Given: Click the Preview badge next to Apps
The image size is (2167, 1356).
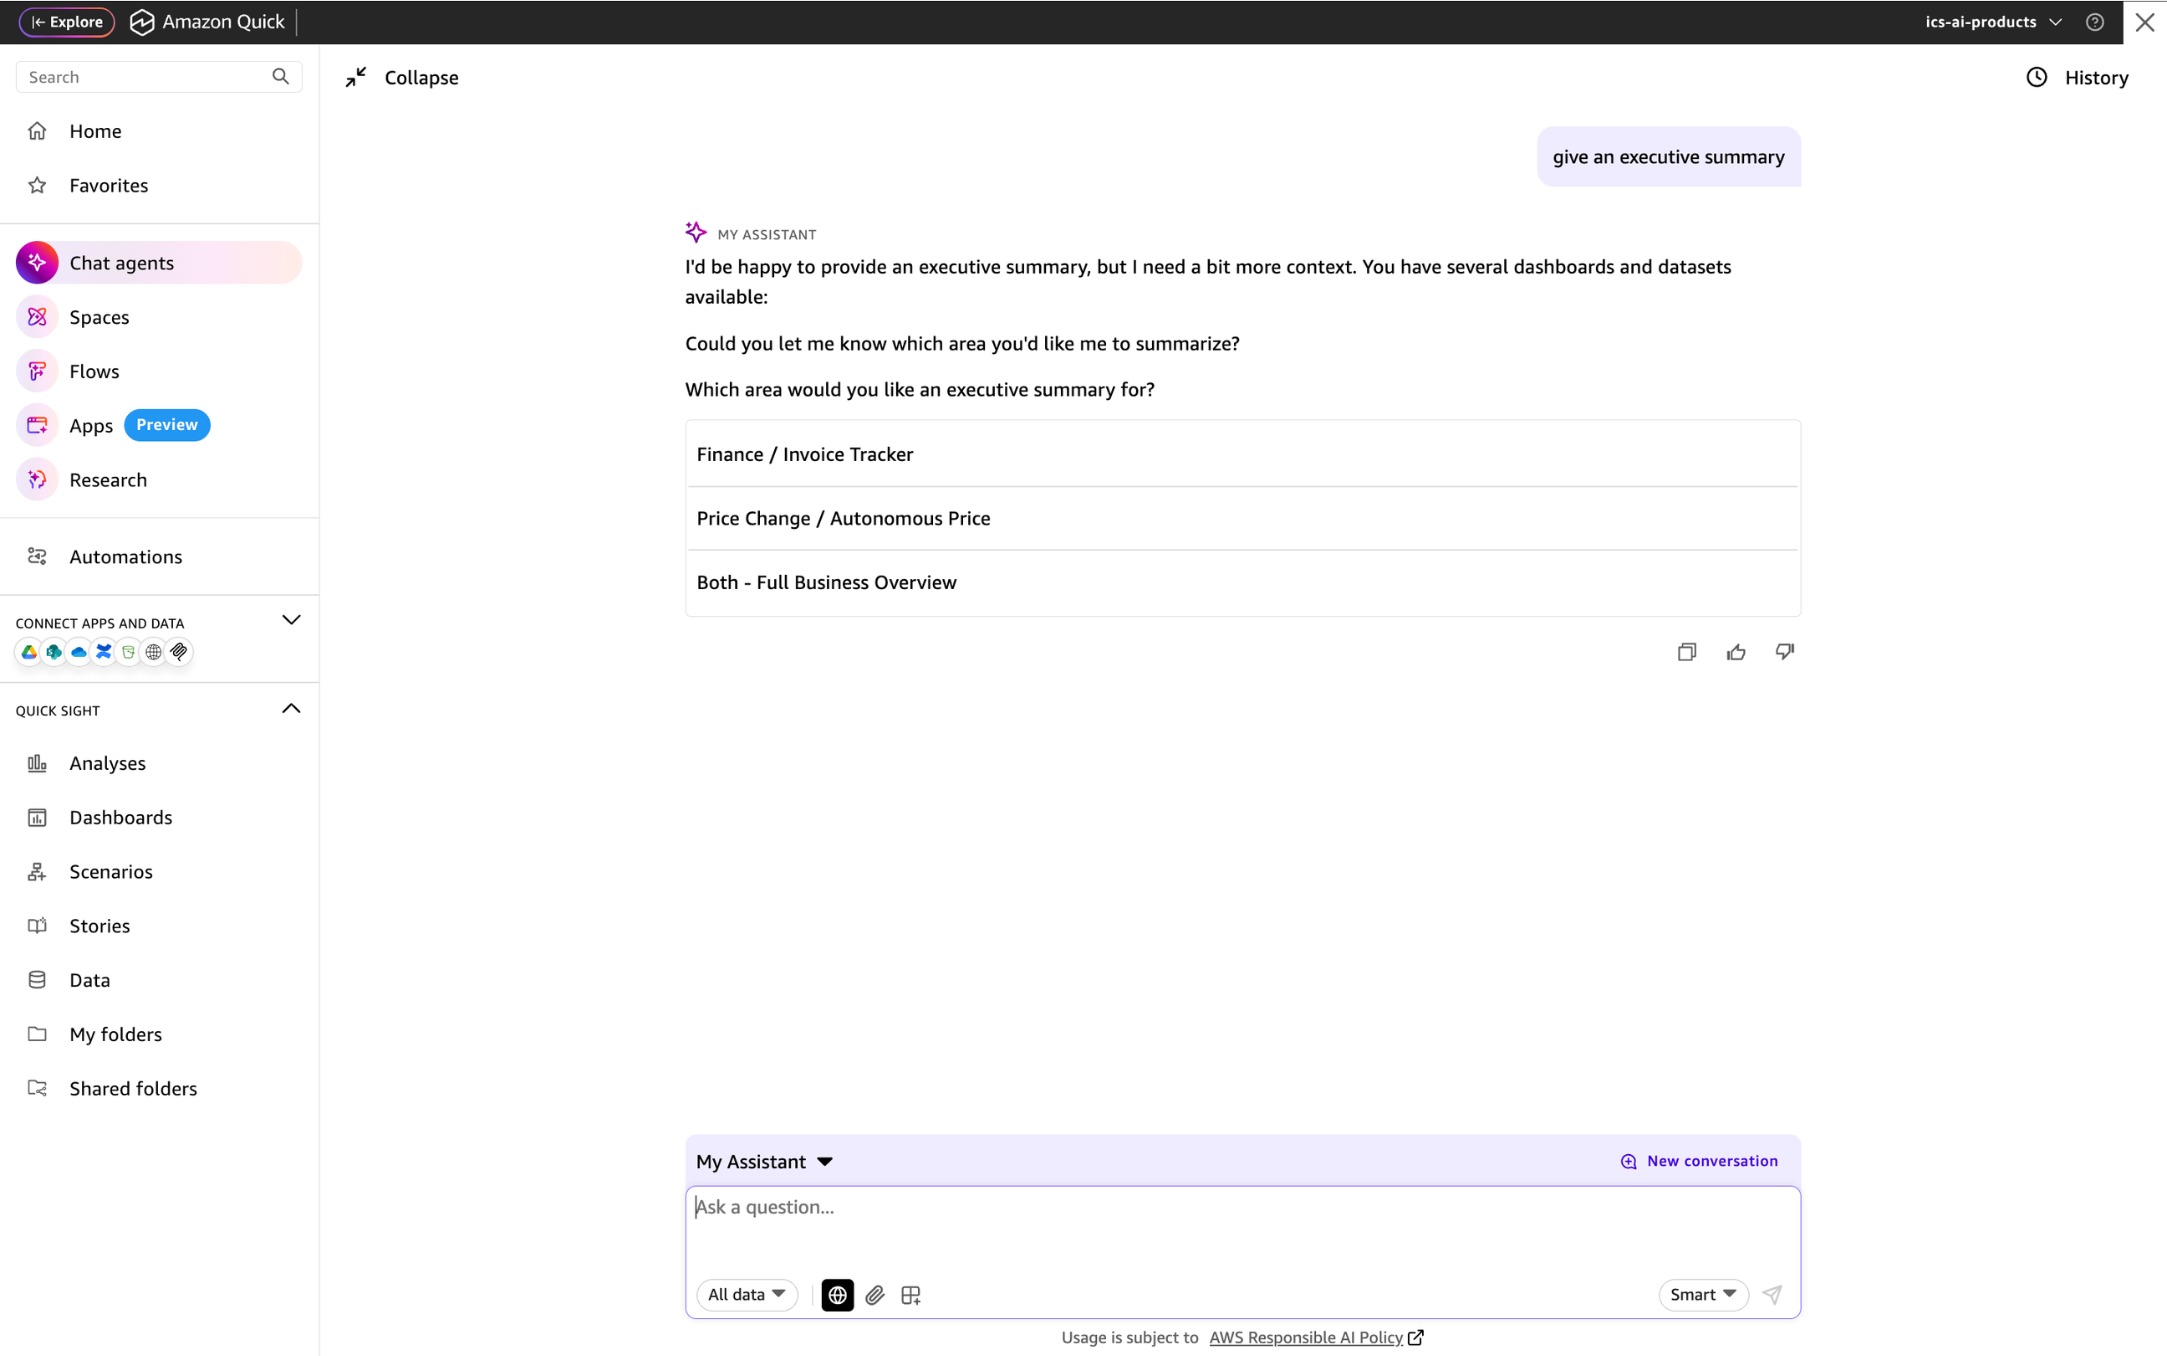Looking at the screenshot, I should coord(167,425).
